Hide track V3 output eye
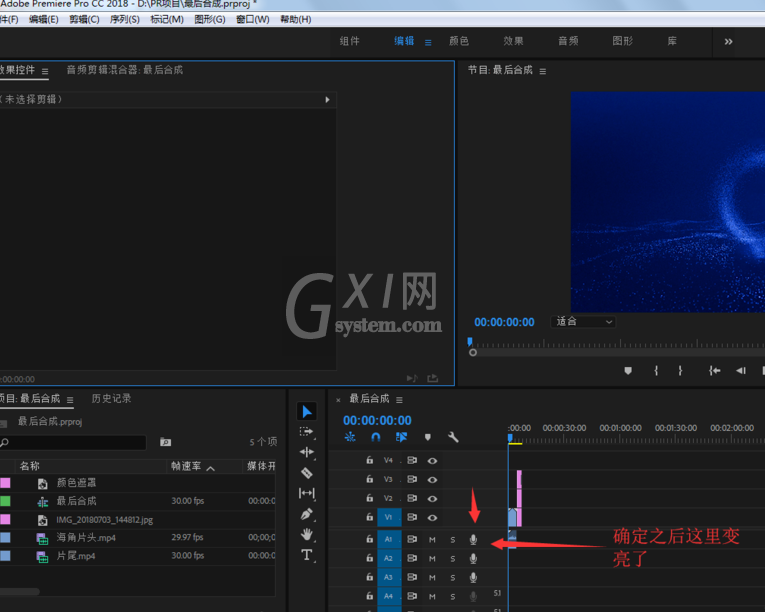This screenshot has width=765, height=612. click(432, 480)
